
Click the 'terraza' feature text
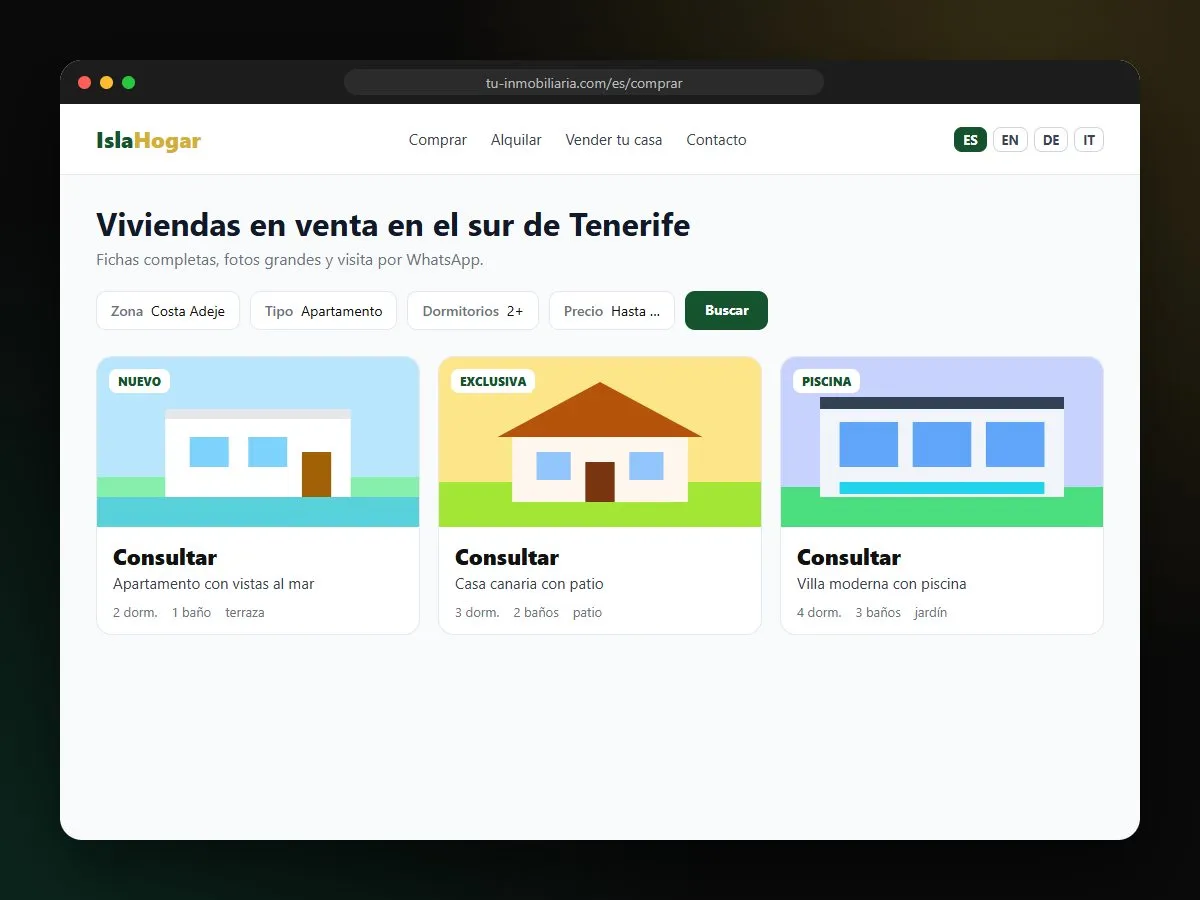pos(245,612)
